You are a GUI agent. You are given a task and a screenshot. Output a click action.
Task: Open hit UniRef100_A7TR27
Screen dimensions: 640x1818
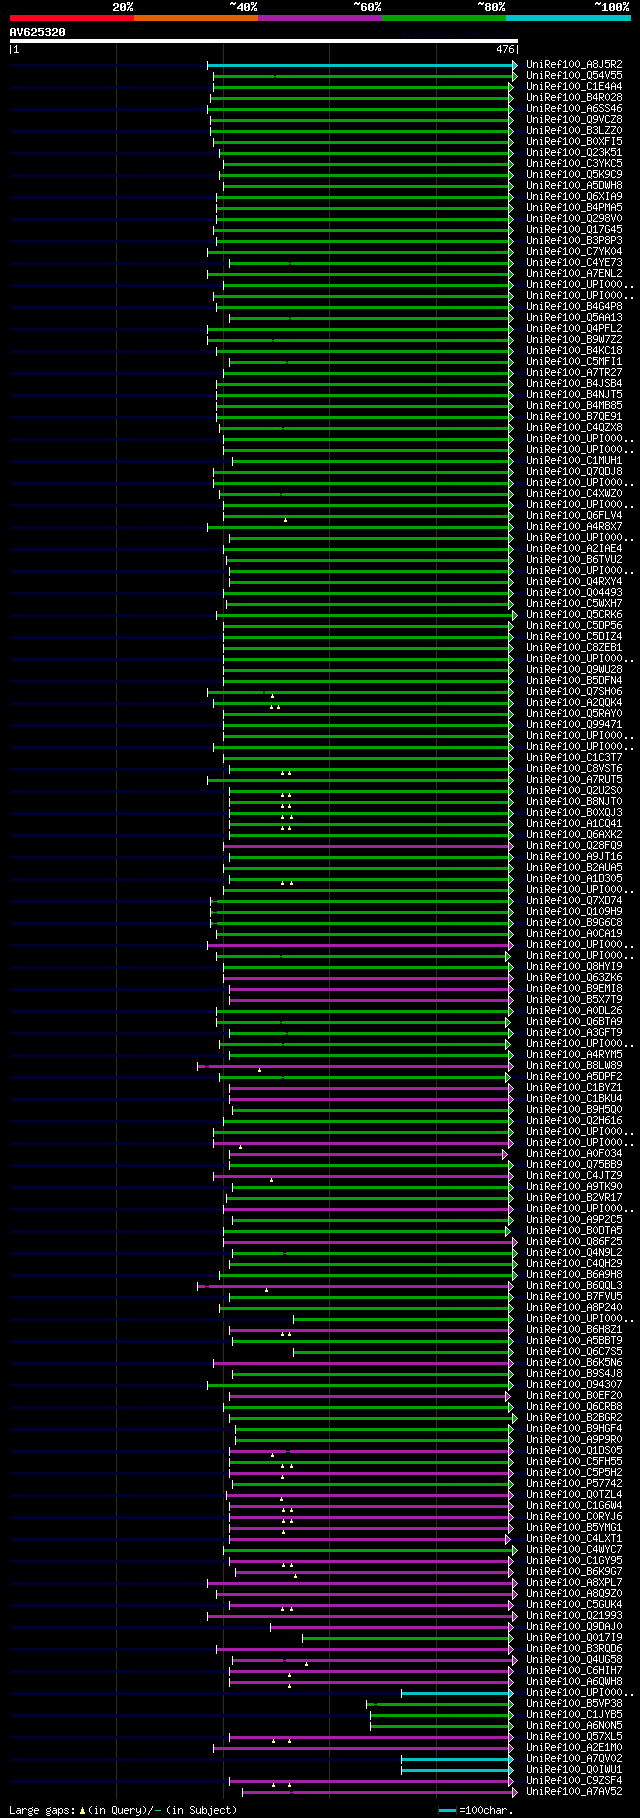click(574, 372)
